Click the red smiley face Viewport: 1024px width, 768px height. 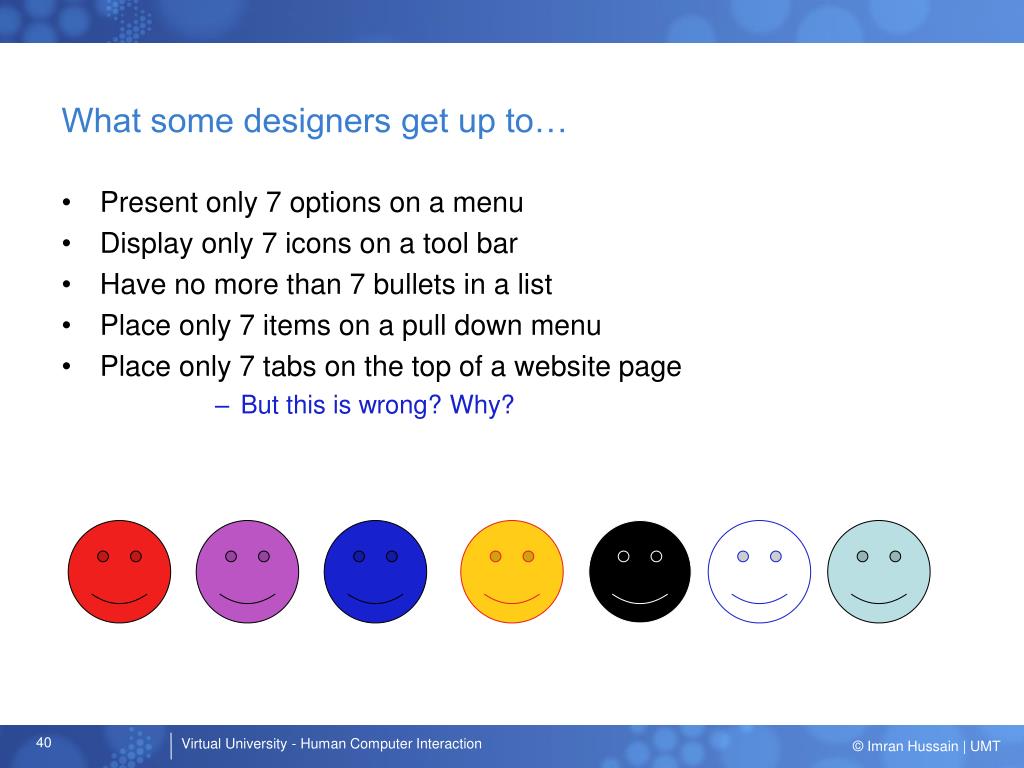(x=120, y=571)
